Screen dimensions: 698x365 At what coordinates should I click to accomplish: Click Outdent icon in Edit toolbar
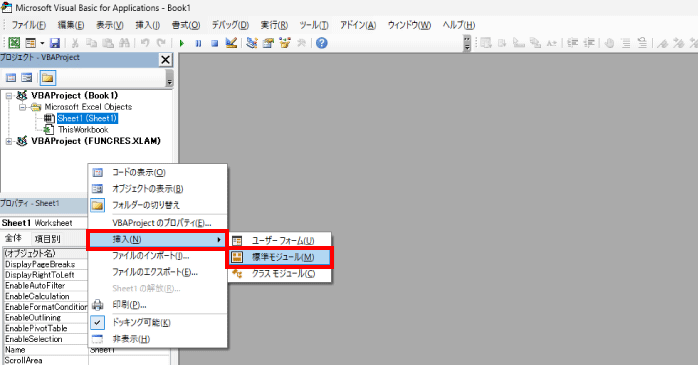click(589, 43)
